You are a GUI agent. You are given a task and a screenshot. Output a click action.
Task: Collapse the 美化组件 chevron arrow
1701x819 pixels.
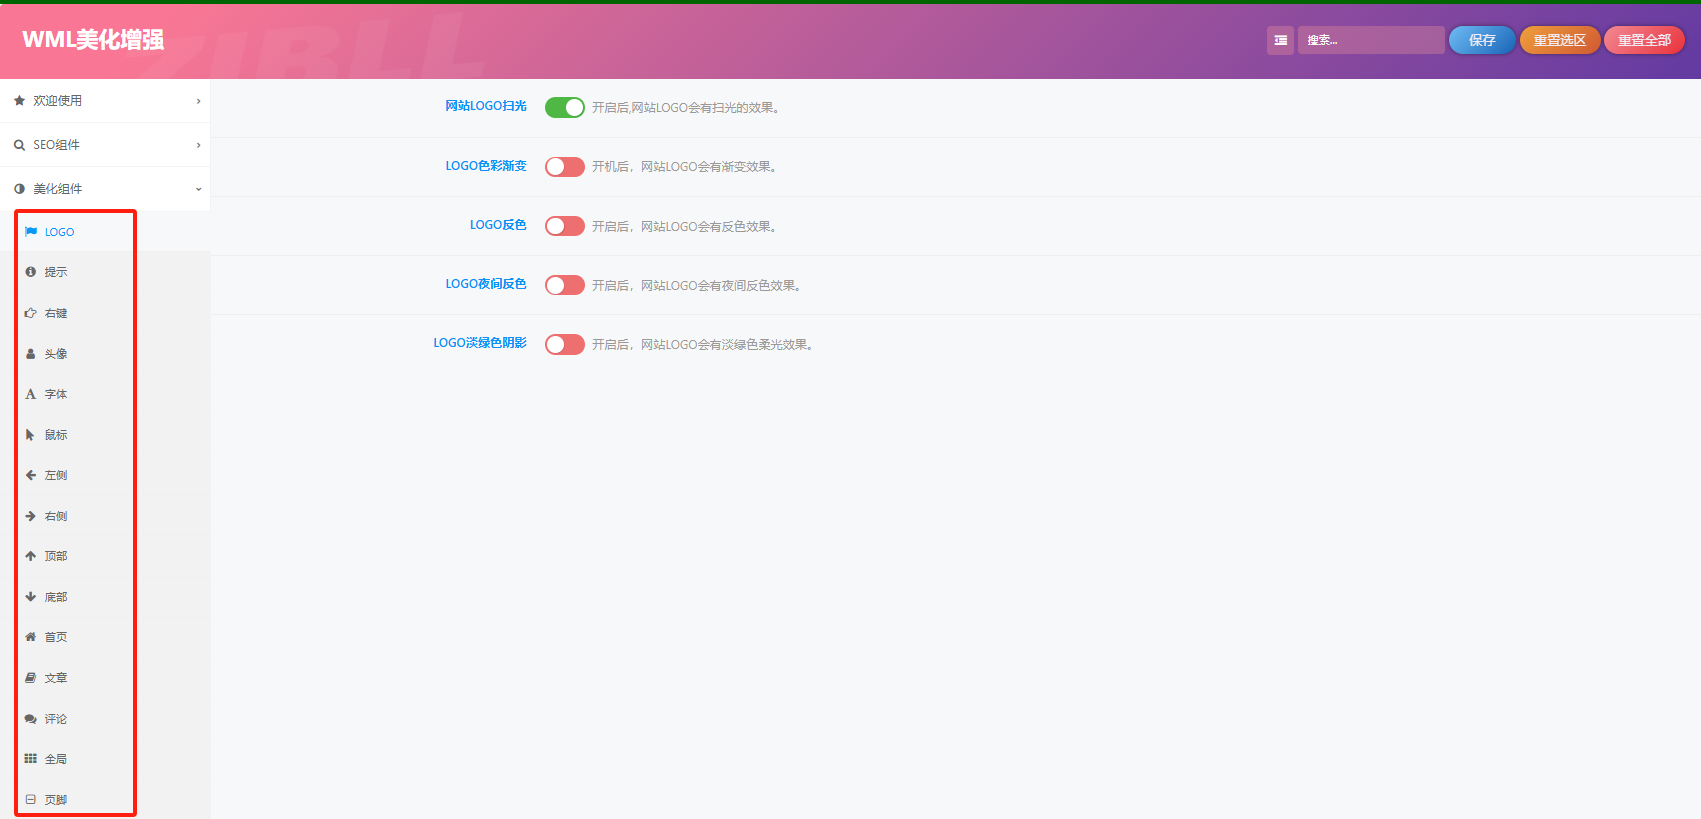[x=198, y=189]
